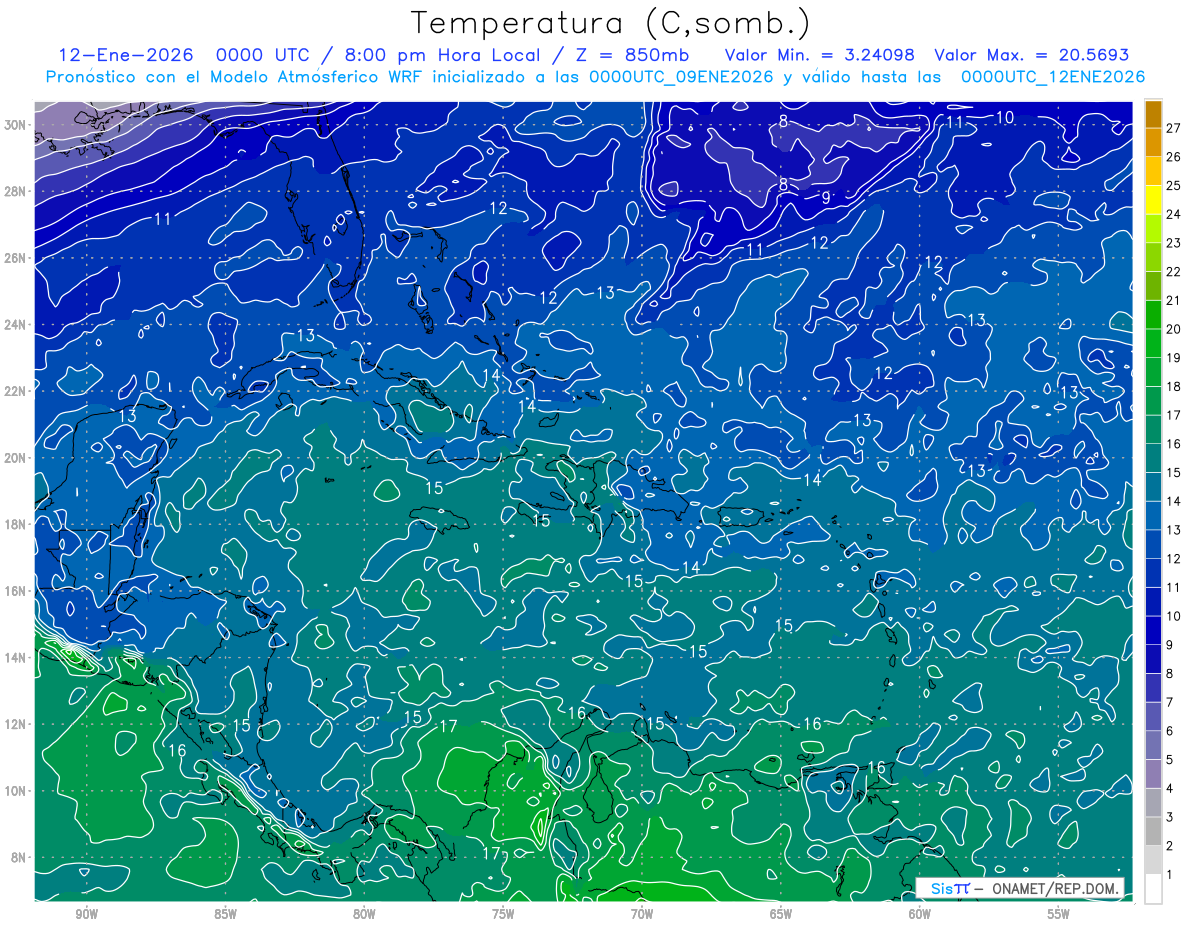Click the "12N" latitude axis label
Screen dimensions: 1200x927
[x=15, y=724]
